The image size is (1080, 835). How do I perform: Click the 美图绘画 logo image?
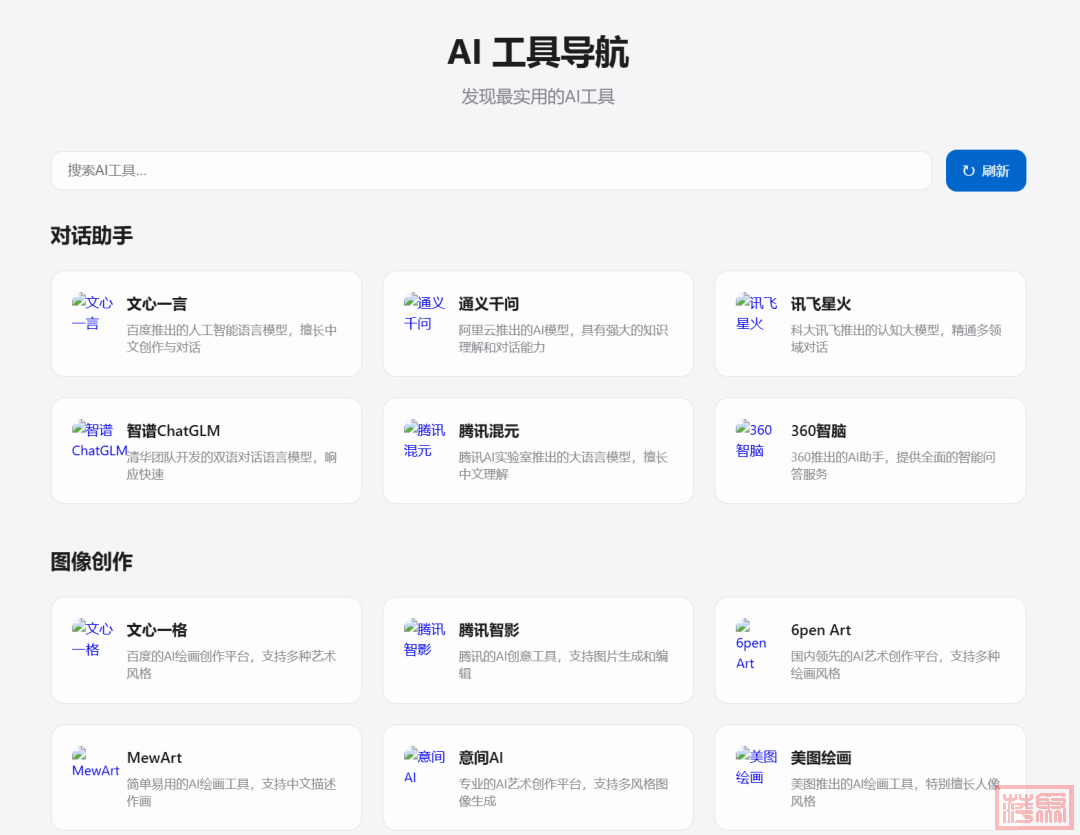[x=756, y=766]
